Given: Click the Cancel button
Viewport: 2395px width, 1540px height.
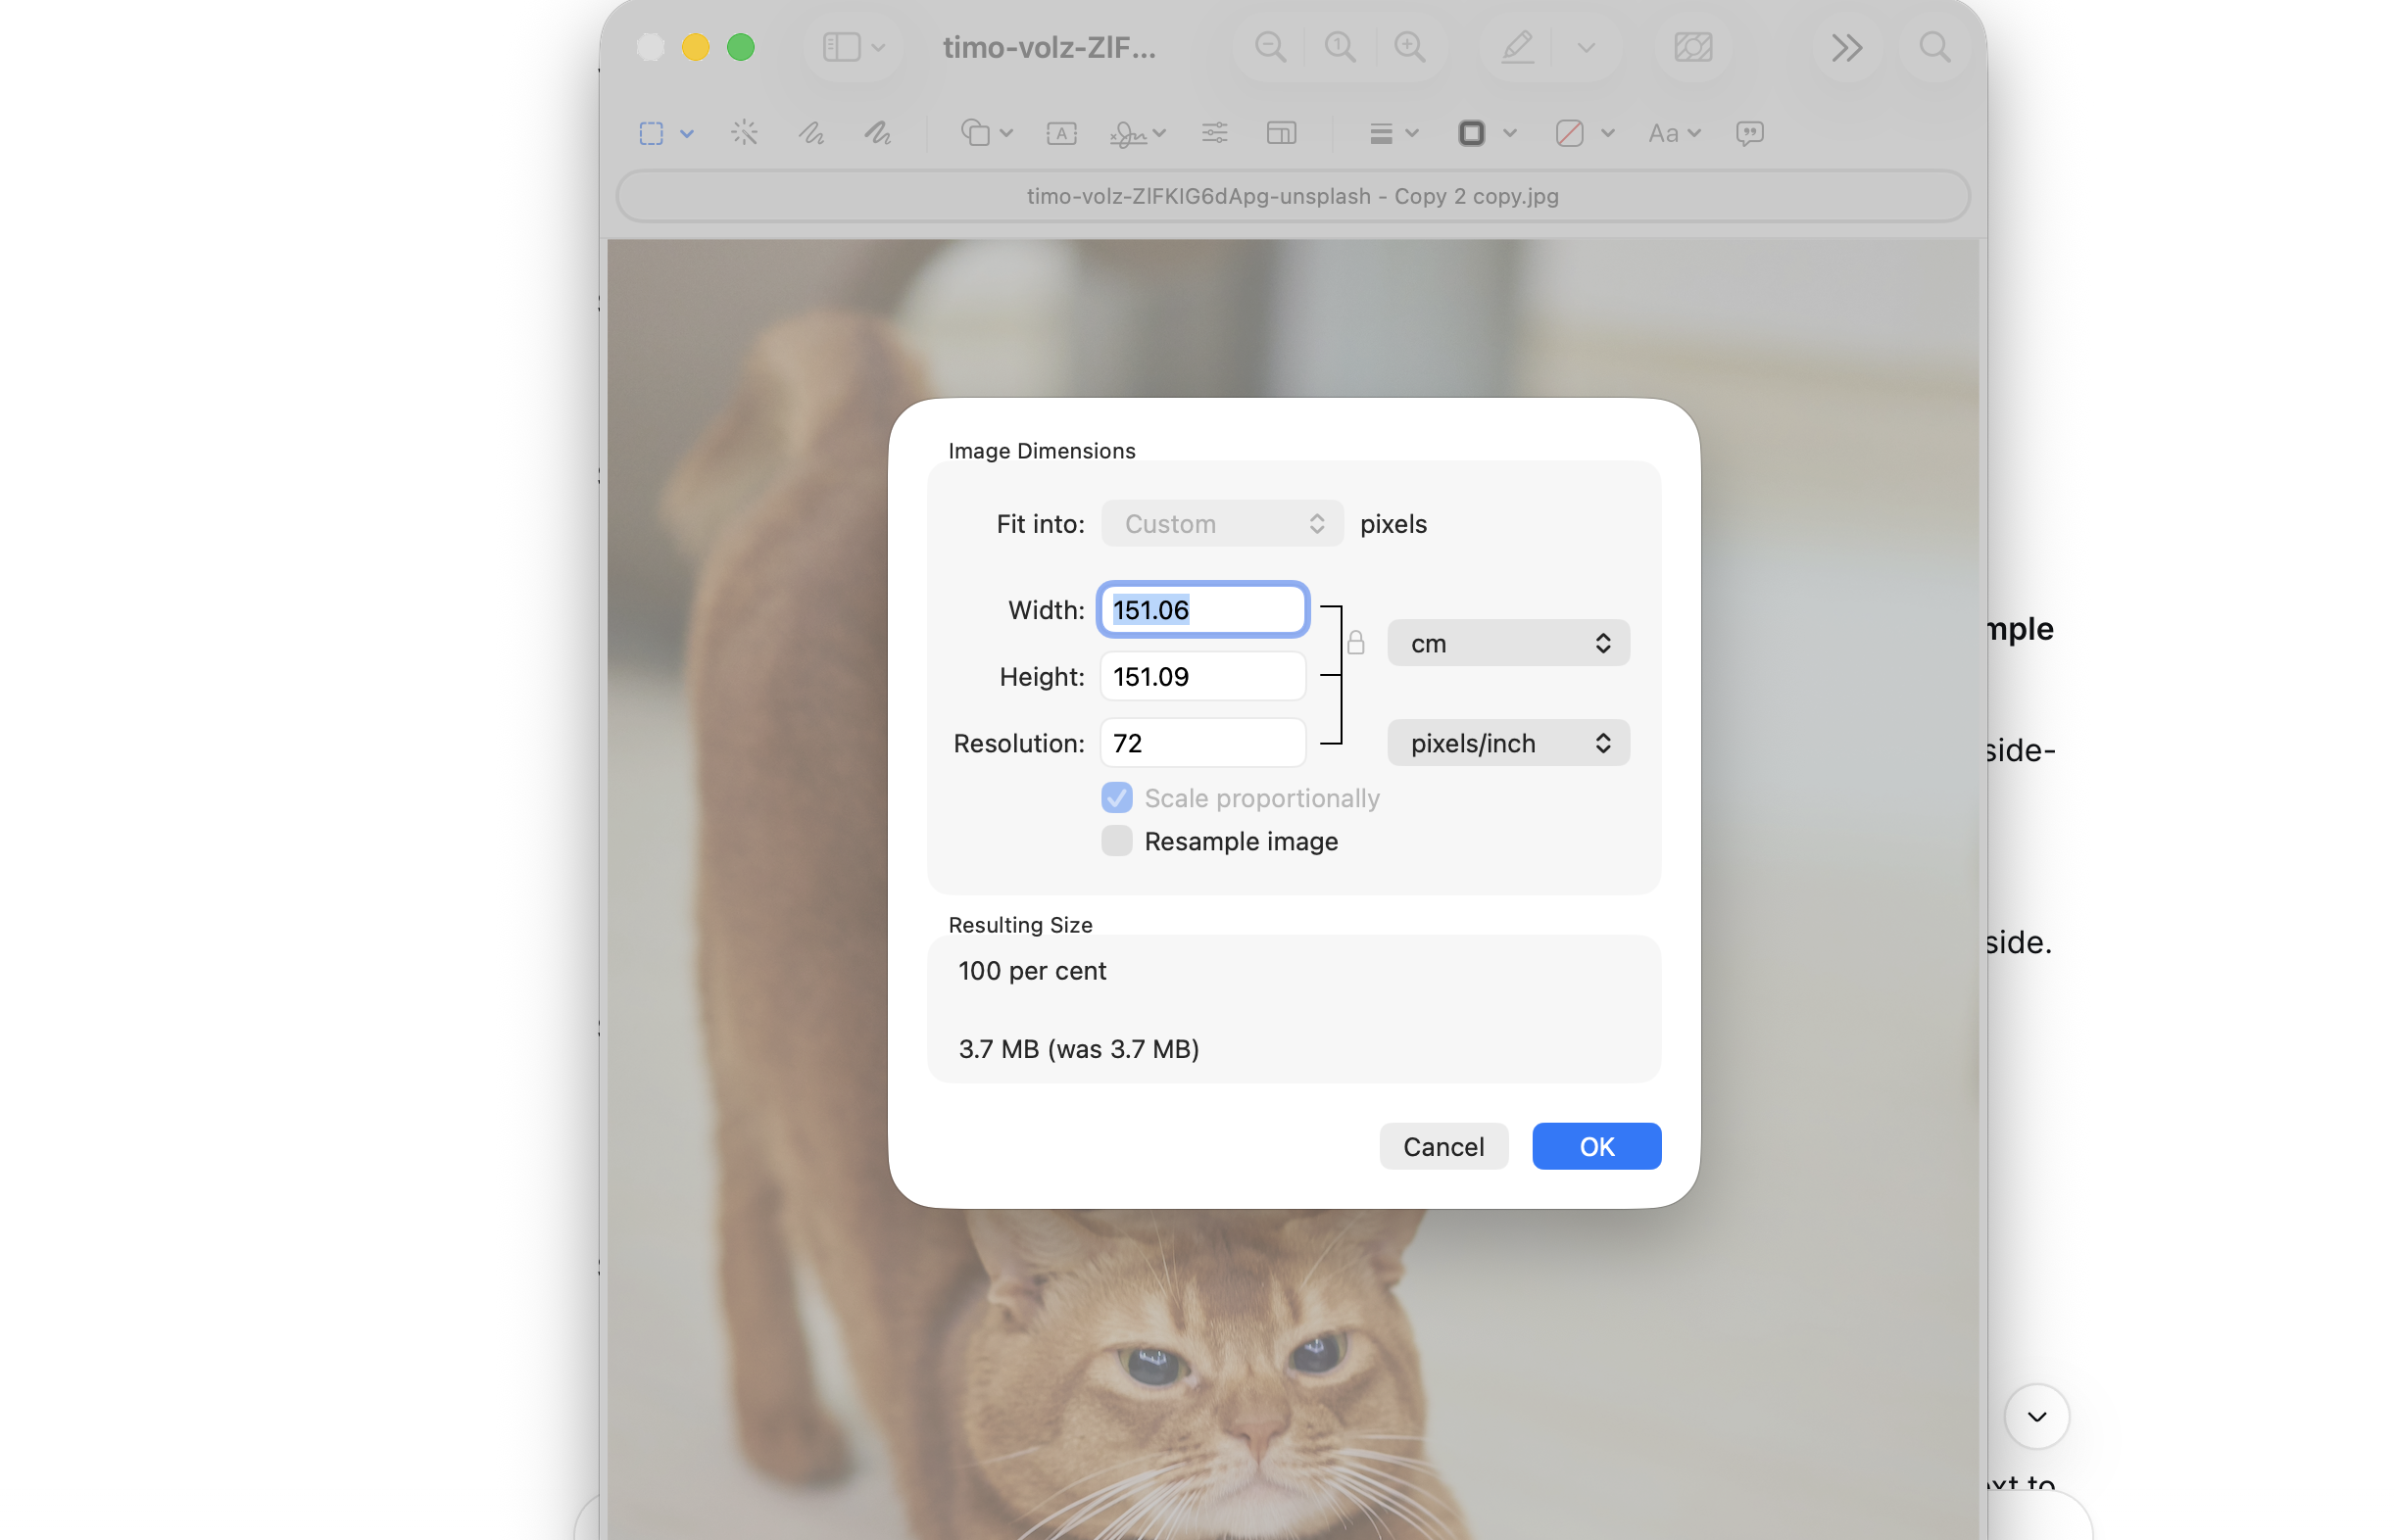Looking at the screenshot, I should tap(1443, 1146).
